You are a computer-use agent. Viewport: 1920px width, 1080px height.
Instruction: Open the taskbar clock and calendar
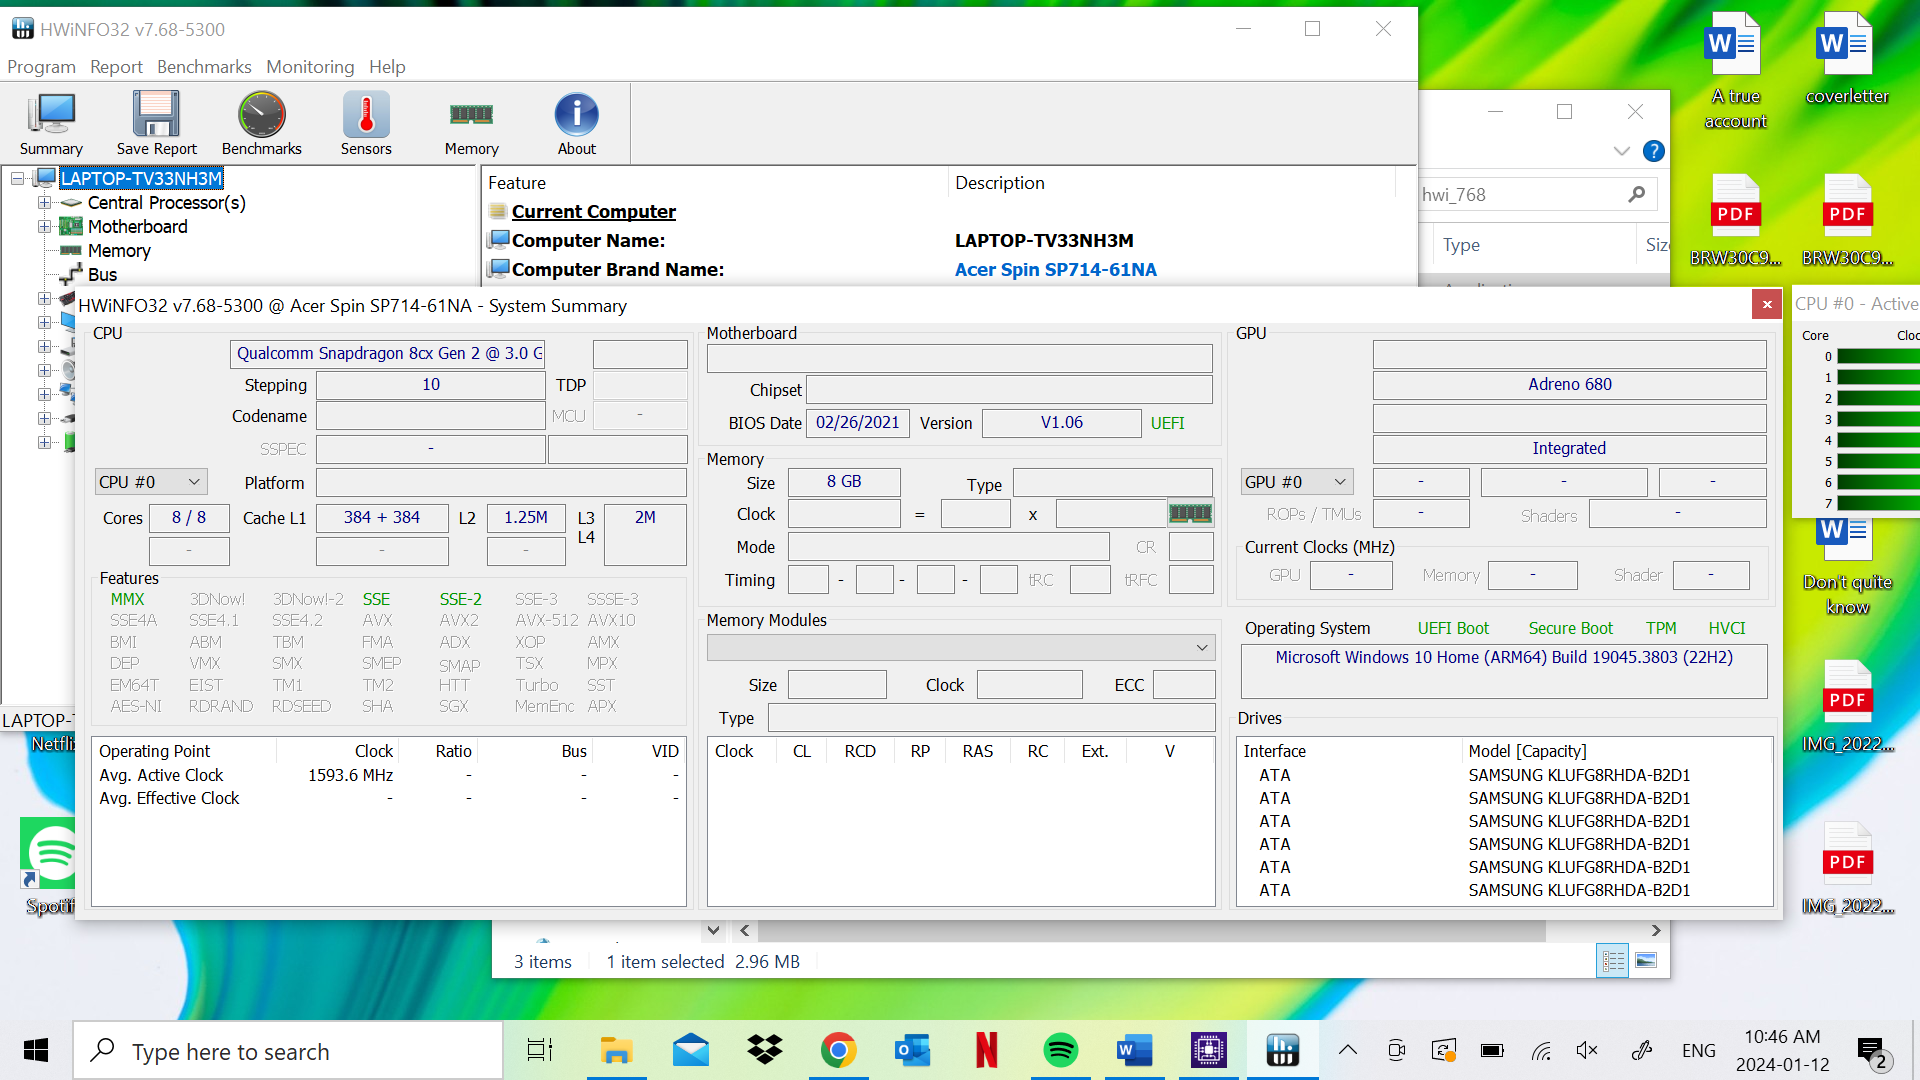point(1782,1050)
